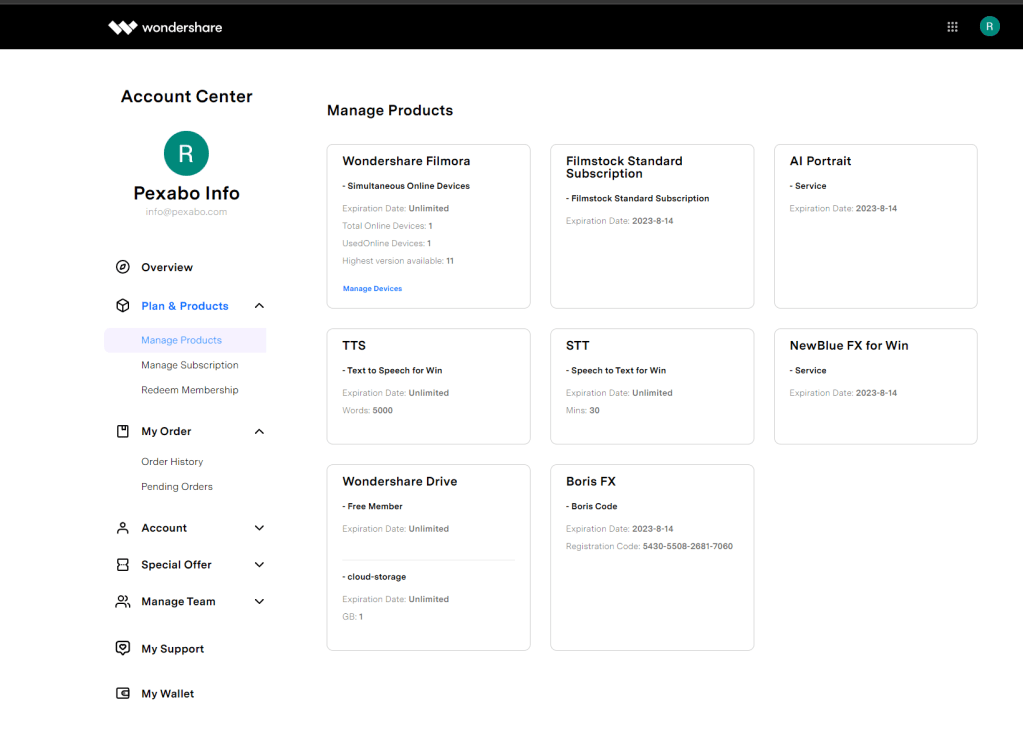
Task: Click the Wondershare Filmora card title
Action: coord(406,161)
